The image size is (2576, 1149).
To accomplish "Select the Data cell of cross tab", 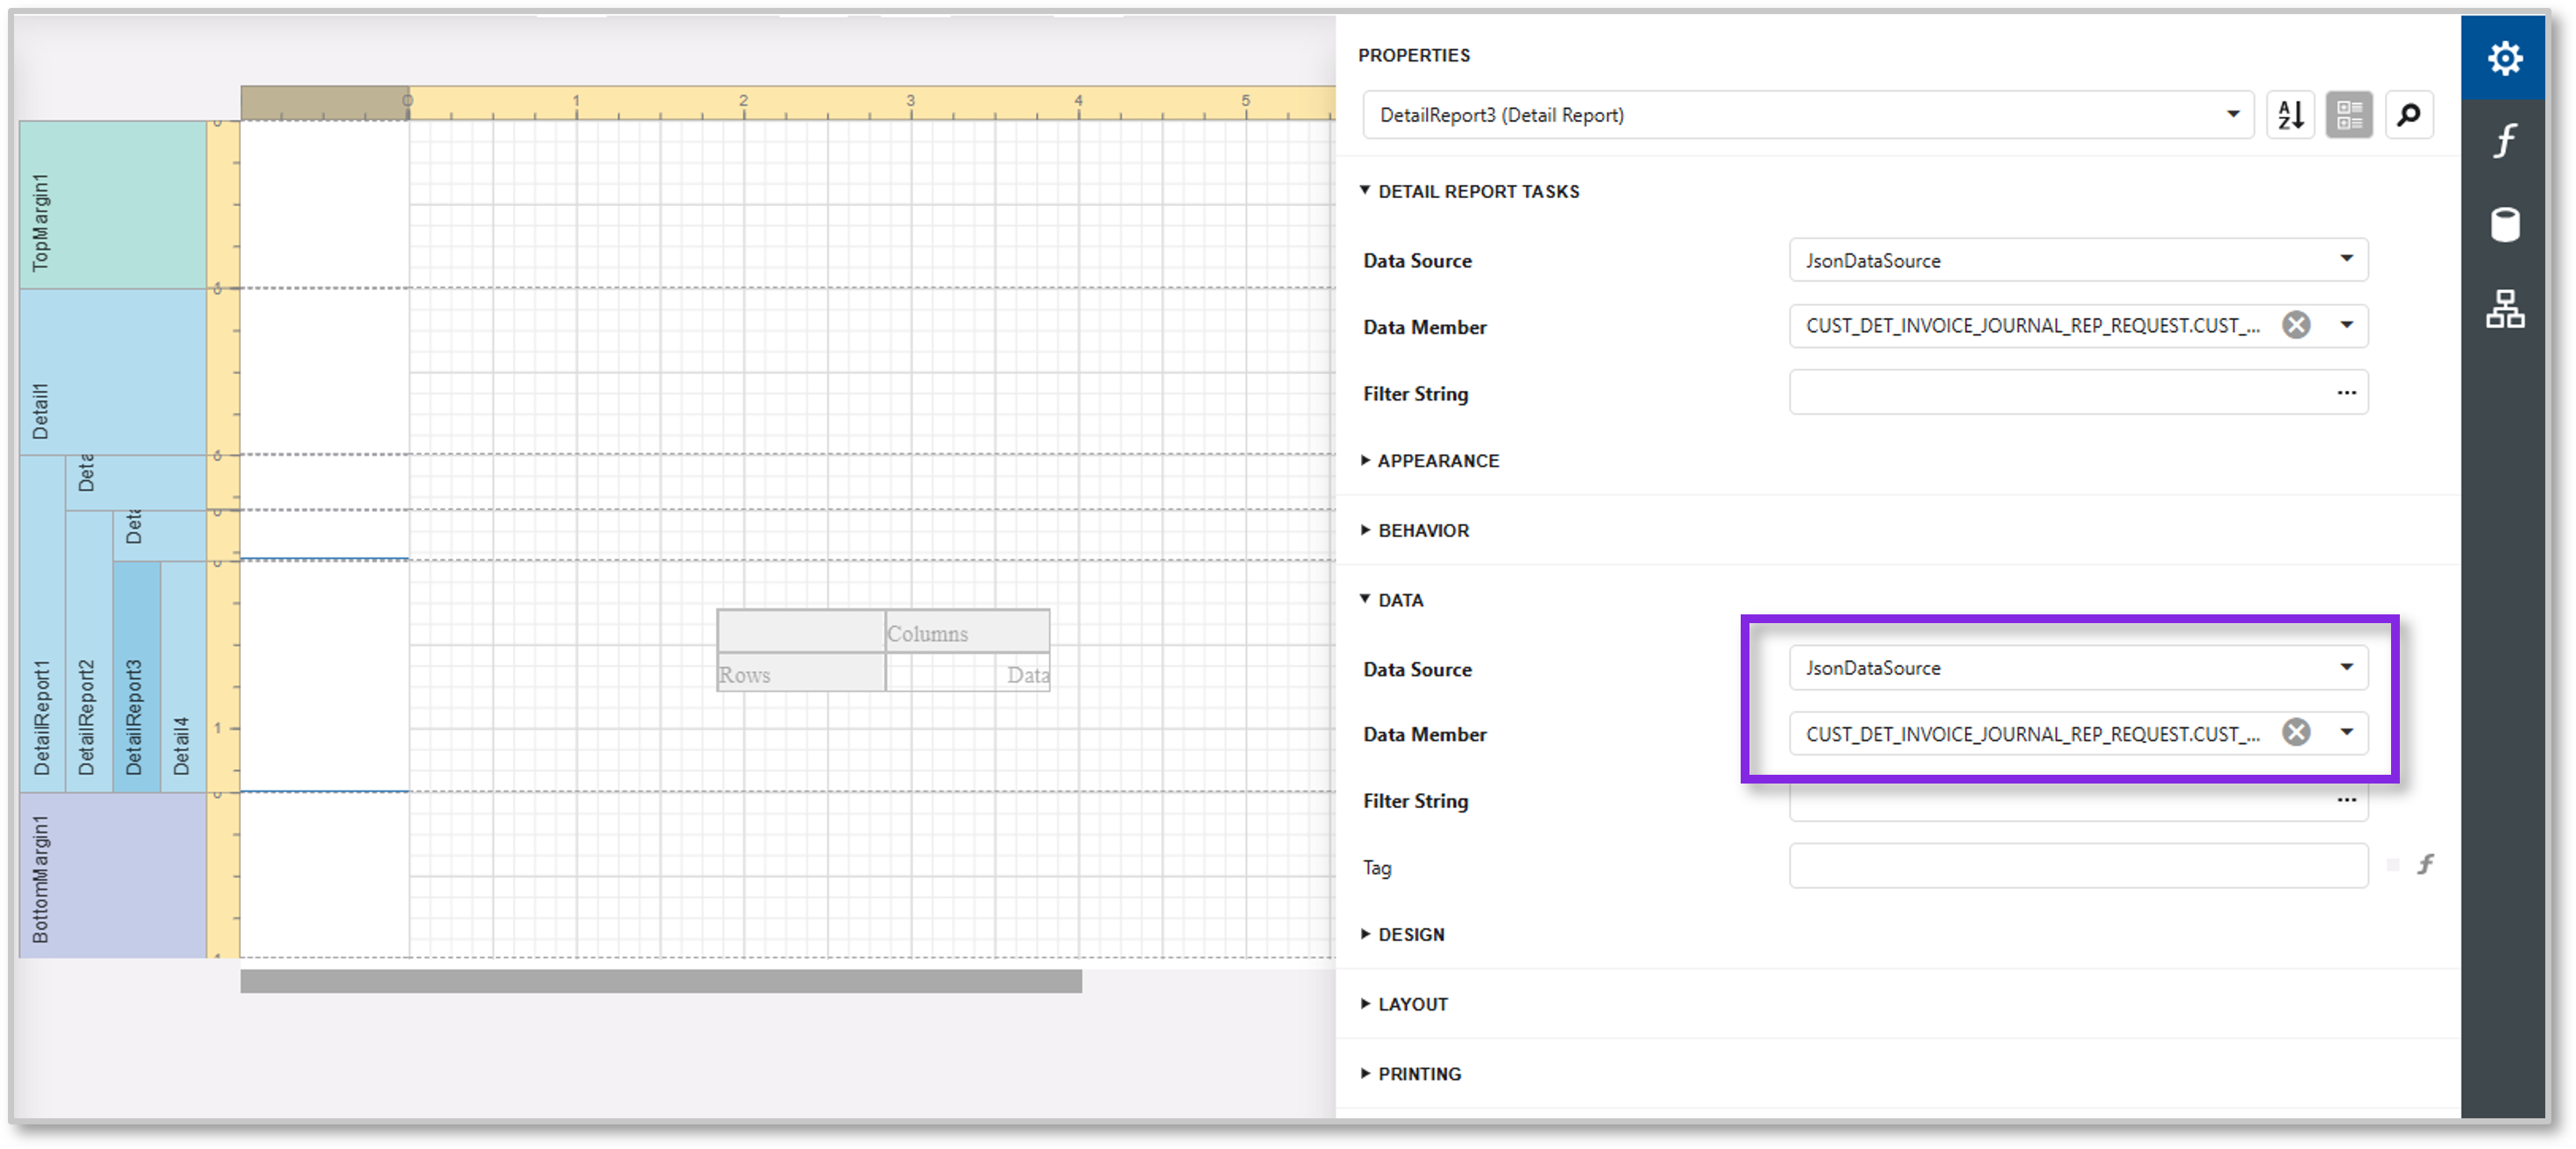I will coord(968,674).
